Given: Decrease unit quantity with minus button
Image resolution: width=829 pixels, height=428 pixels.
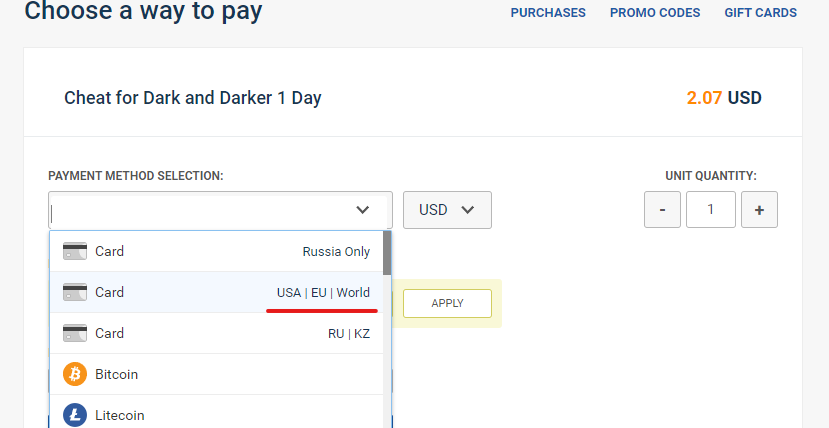Looking at the screenshot, I should 662,210.
